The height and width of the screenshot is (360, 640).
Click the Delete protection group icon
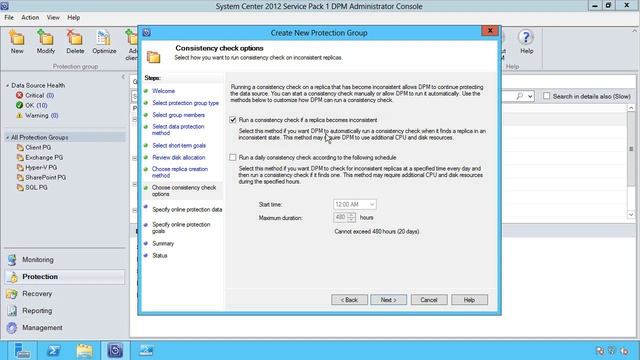tap(75, 42)
